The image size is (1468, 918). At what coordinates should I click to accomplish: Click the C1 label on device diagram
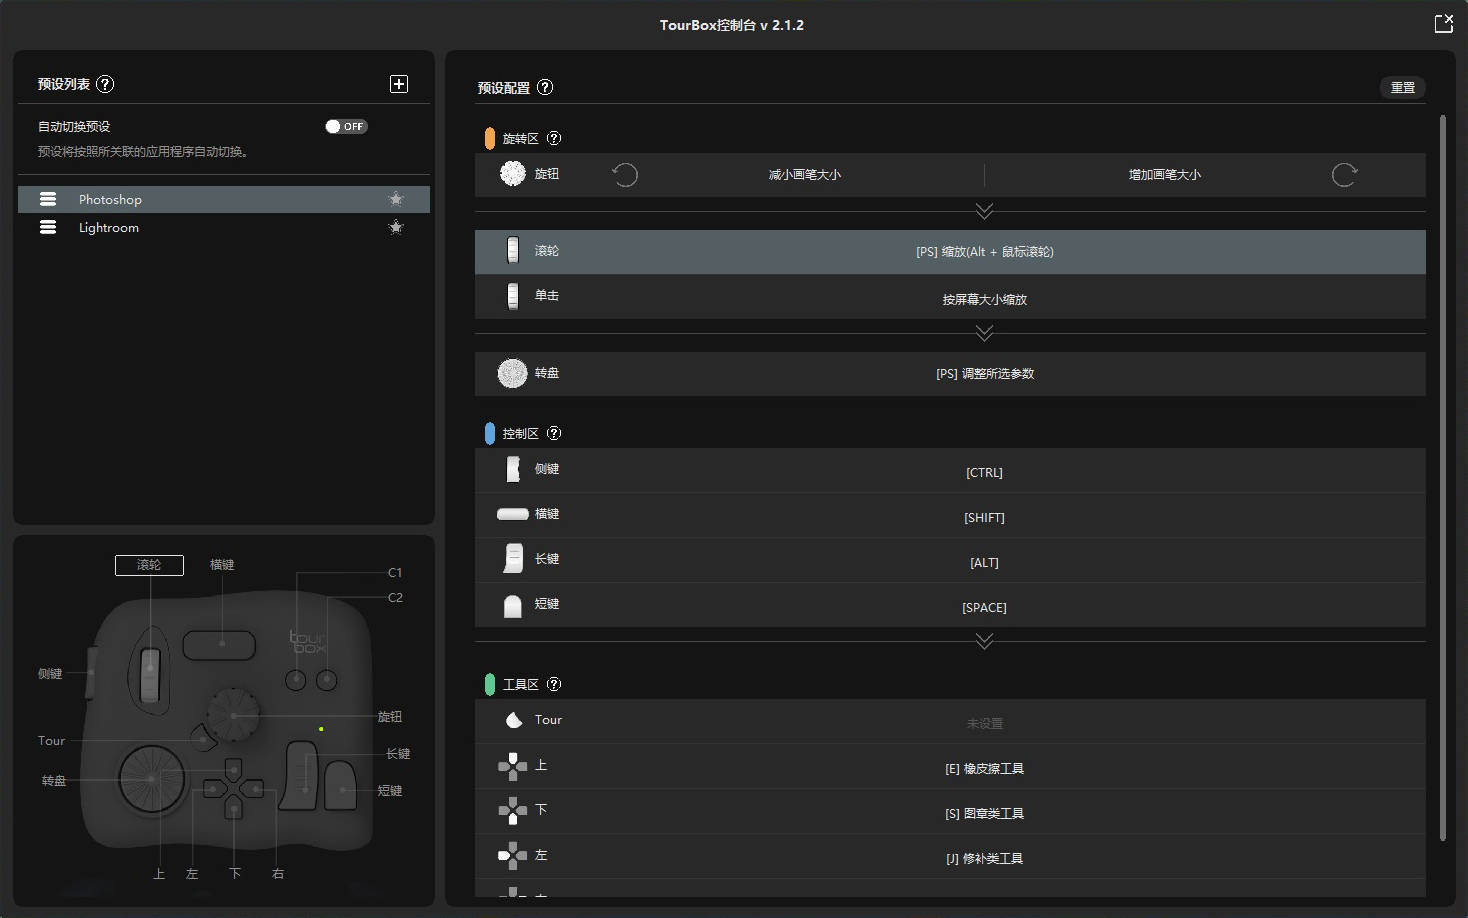[395, 573]
